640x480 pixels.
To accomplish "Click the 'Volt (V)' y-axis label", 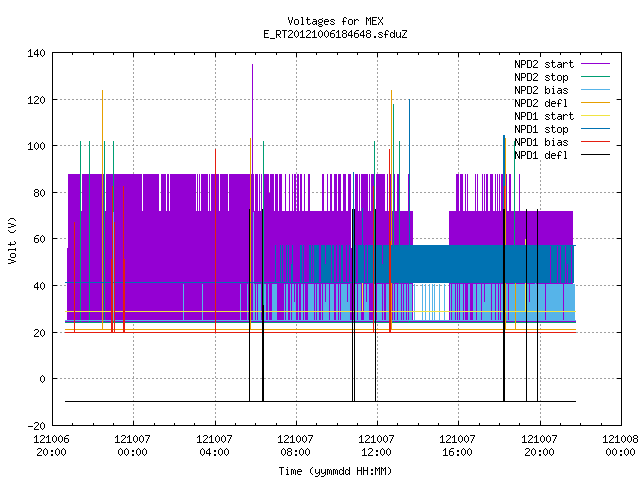I will 13,240.
